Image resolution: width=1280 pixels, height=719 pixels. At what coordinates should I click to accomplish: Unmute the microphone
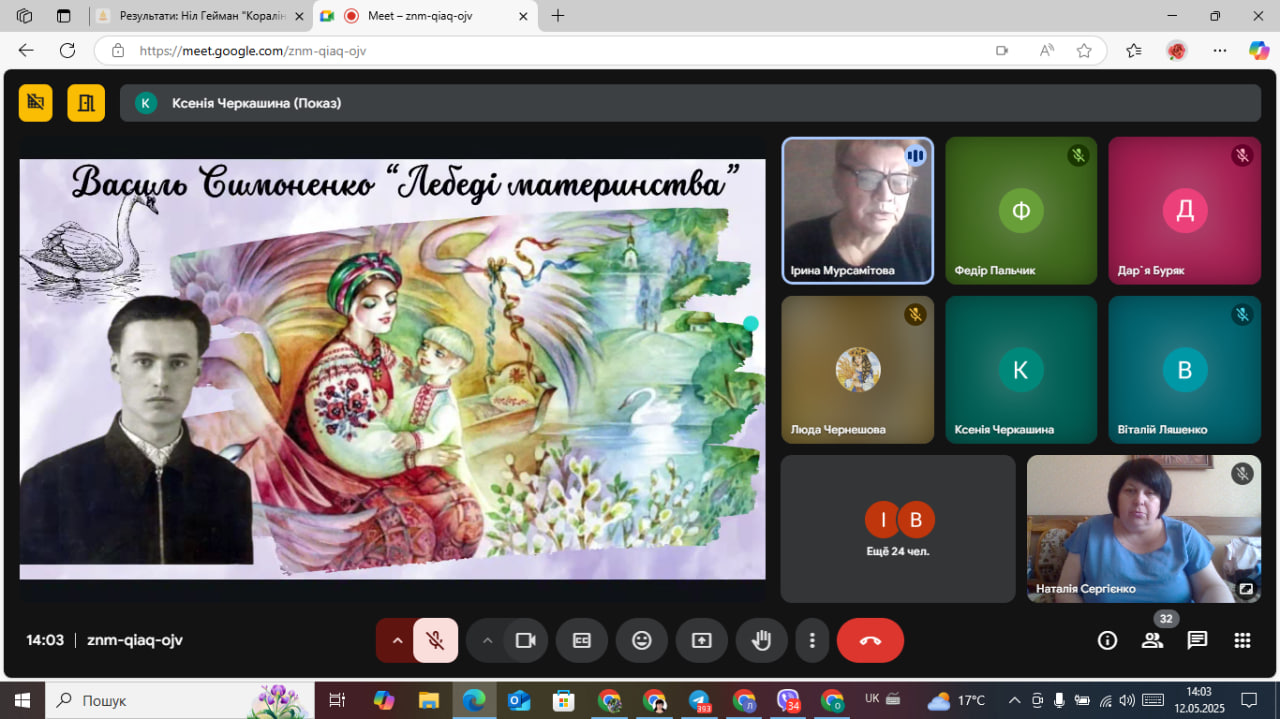point(436,640)
